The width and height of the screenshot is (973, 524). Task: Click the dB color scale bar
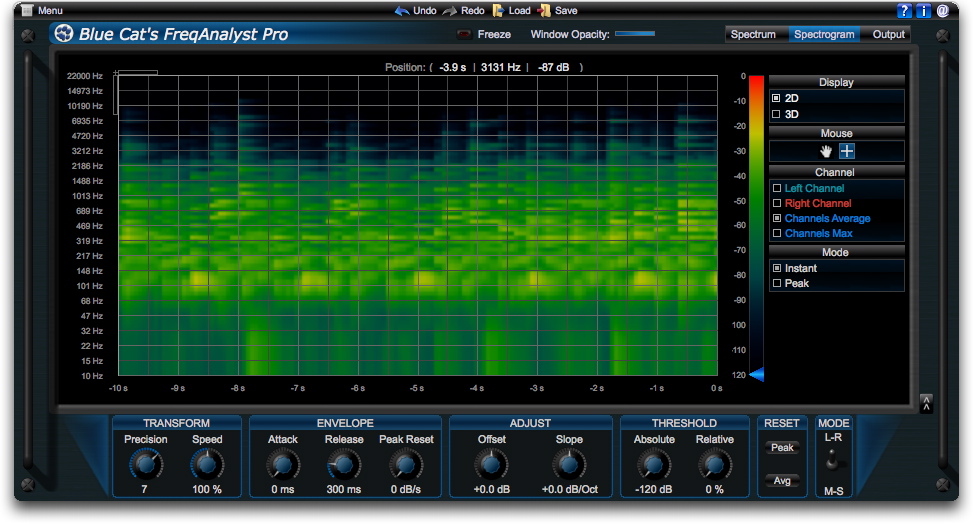tap(756, 224)
